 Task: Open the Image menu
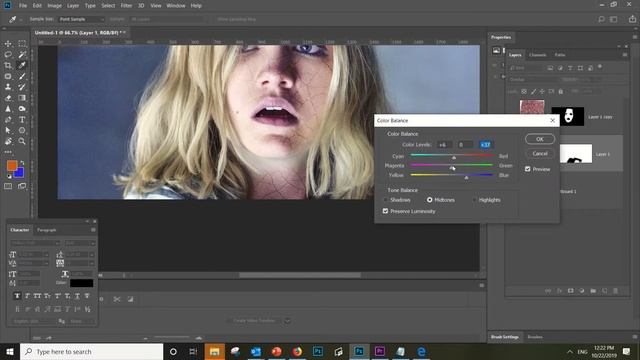pyautogui.click(x=54, y=6)
